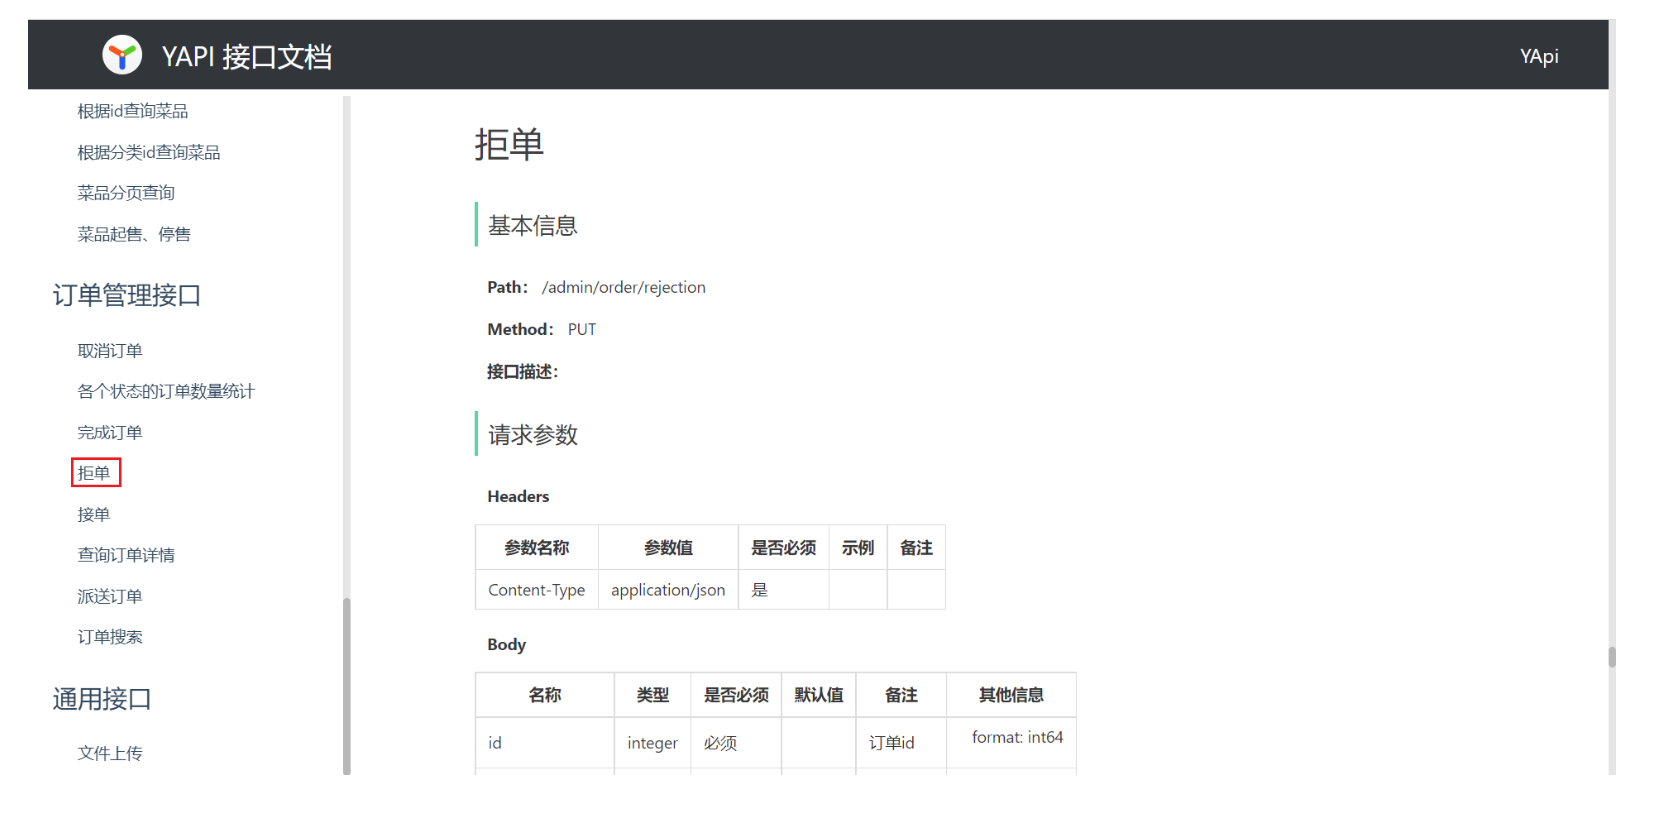Click the Headers table 备注 column header

click(916, 548)
